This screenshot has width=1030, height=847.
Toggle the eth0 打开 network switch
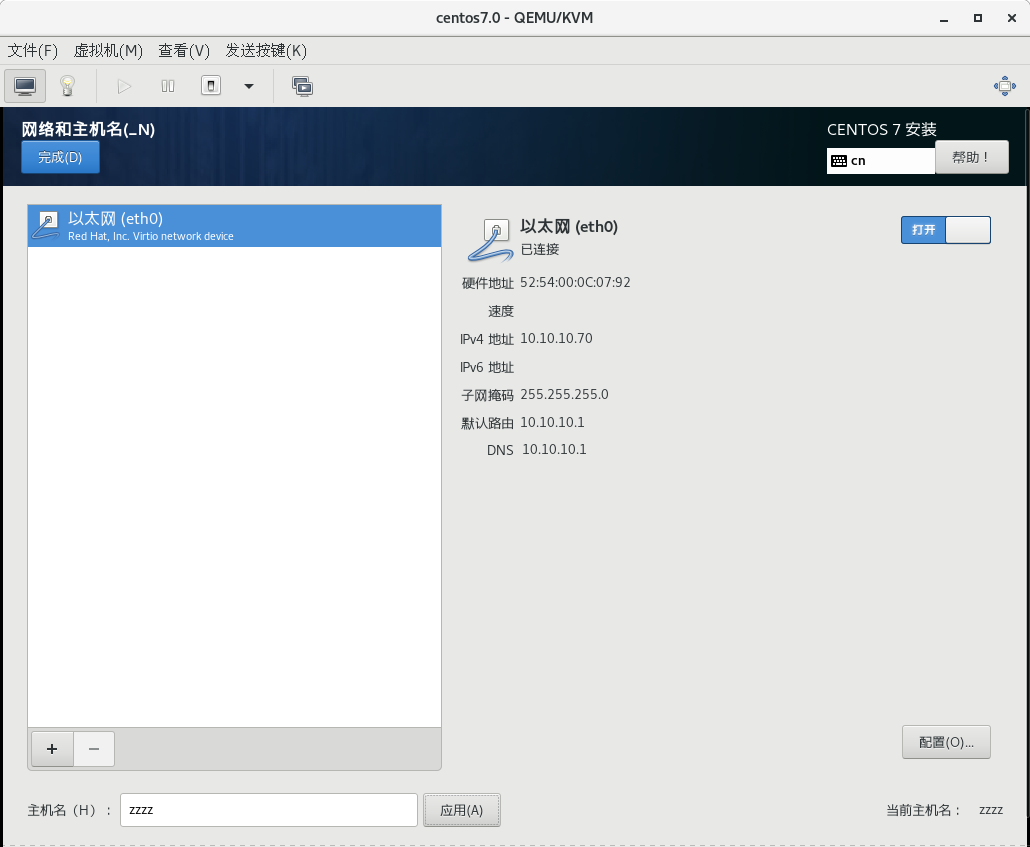[x=945, y=230]
